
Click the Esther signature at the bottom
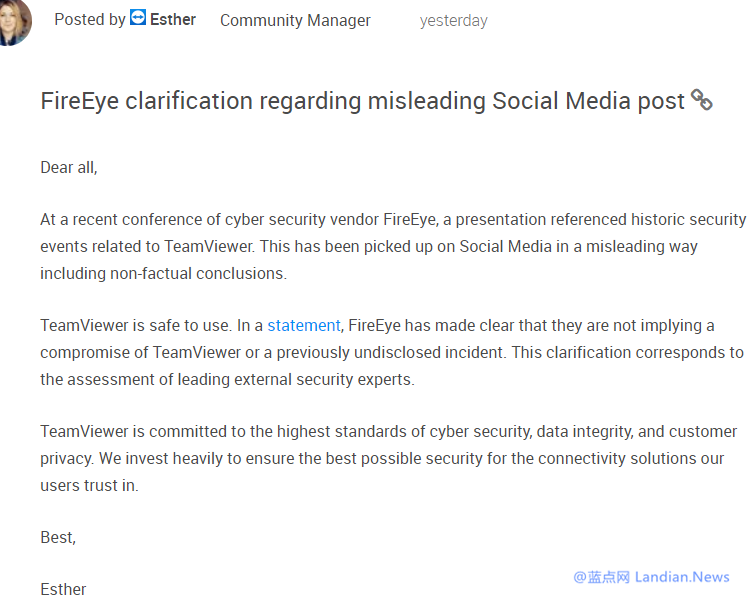[x=63, y=590]
